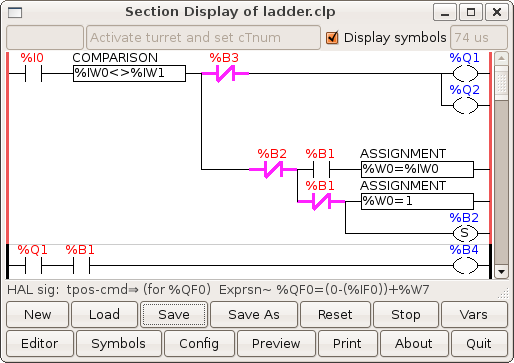This screenshot has height=363, width=514.
Task: Minimize the Section Display window
Action: 445,13
